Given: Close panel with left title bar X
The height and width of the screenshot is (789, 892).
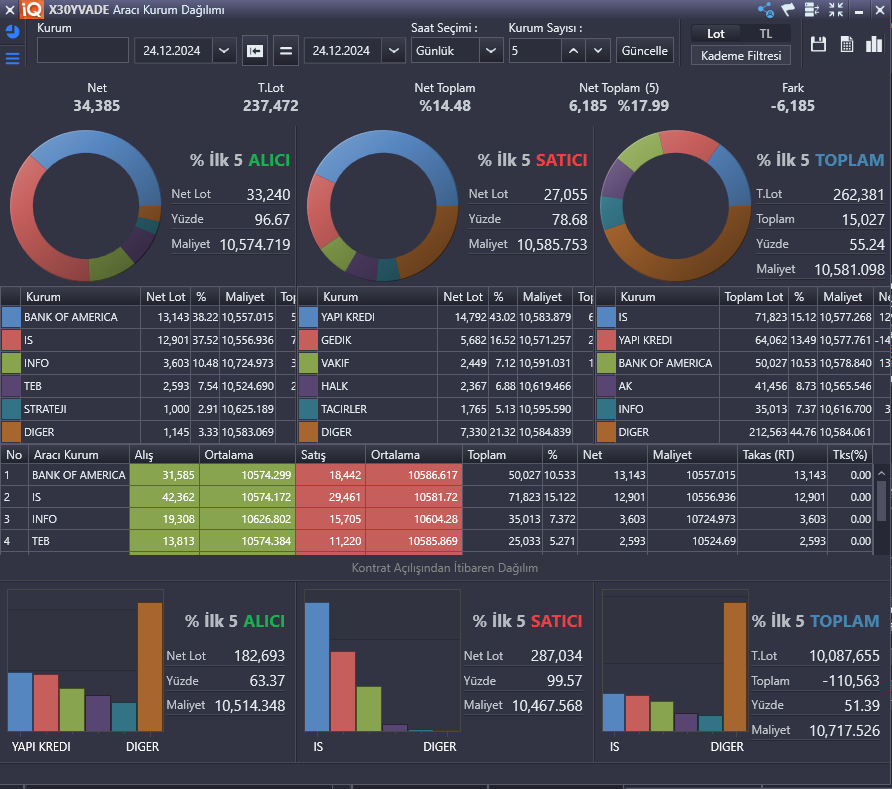Looking at the screenshot, I should (x=10, y=10).
